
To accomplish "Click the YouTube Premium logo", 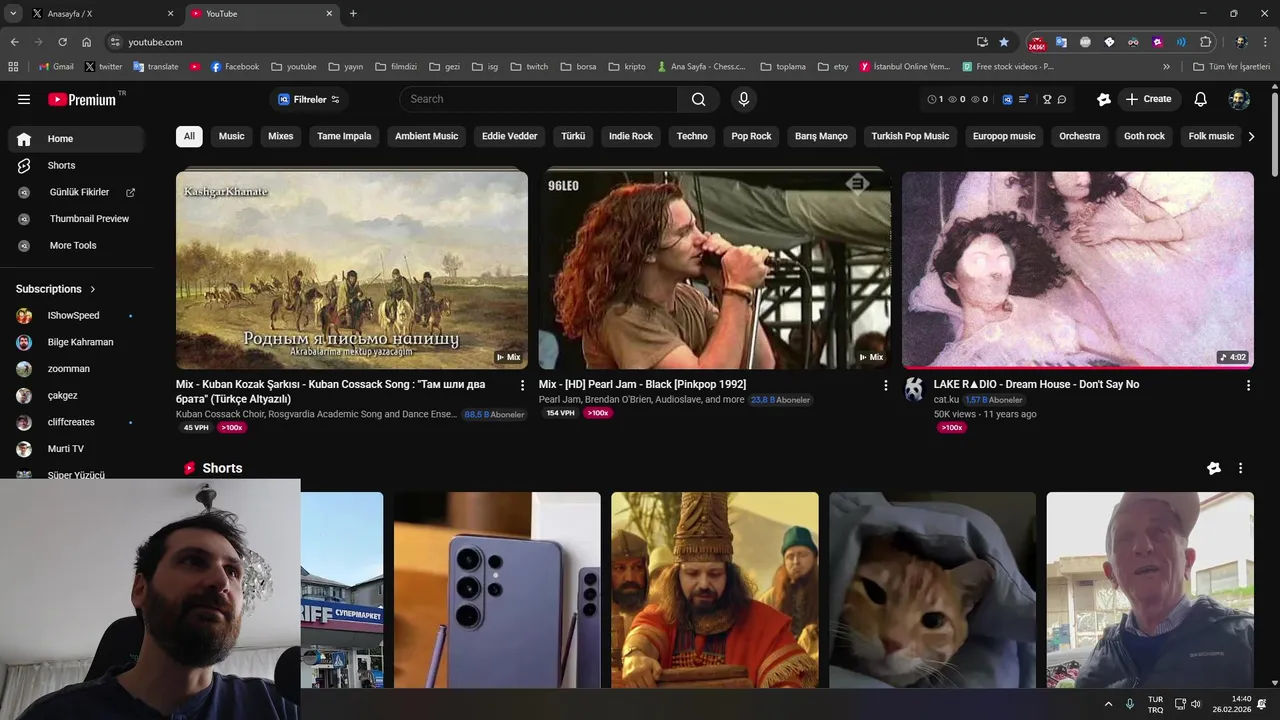I will pyautogui.click(x=82, y=99).
